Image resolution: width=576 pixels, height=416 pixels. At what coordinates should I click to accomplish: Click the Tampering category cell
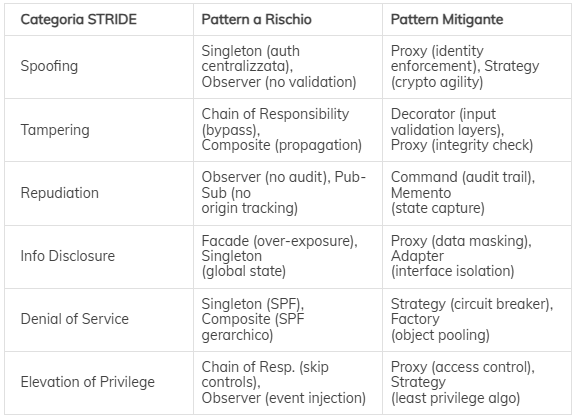[99, 130]
